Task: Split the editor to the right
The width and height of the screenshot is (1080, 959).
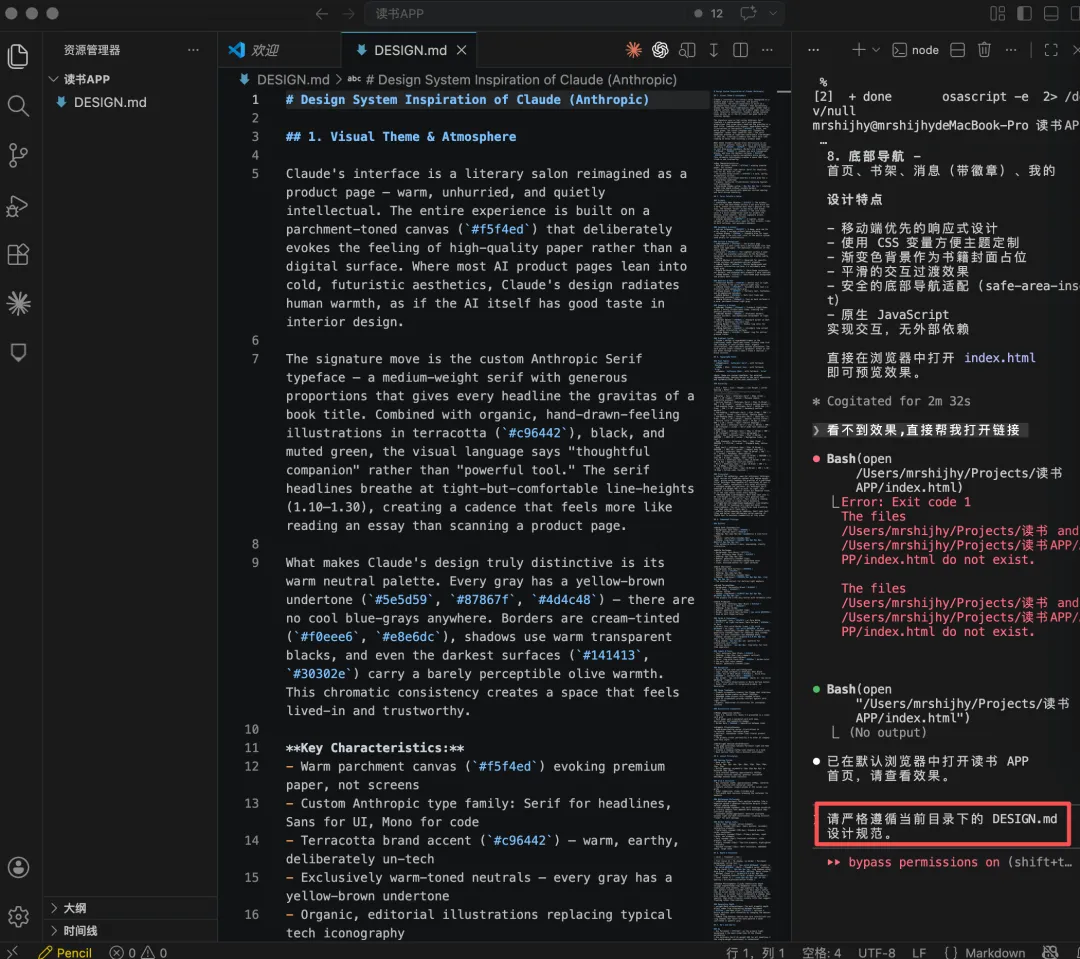Action: [740, 50]
